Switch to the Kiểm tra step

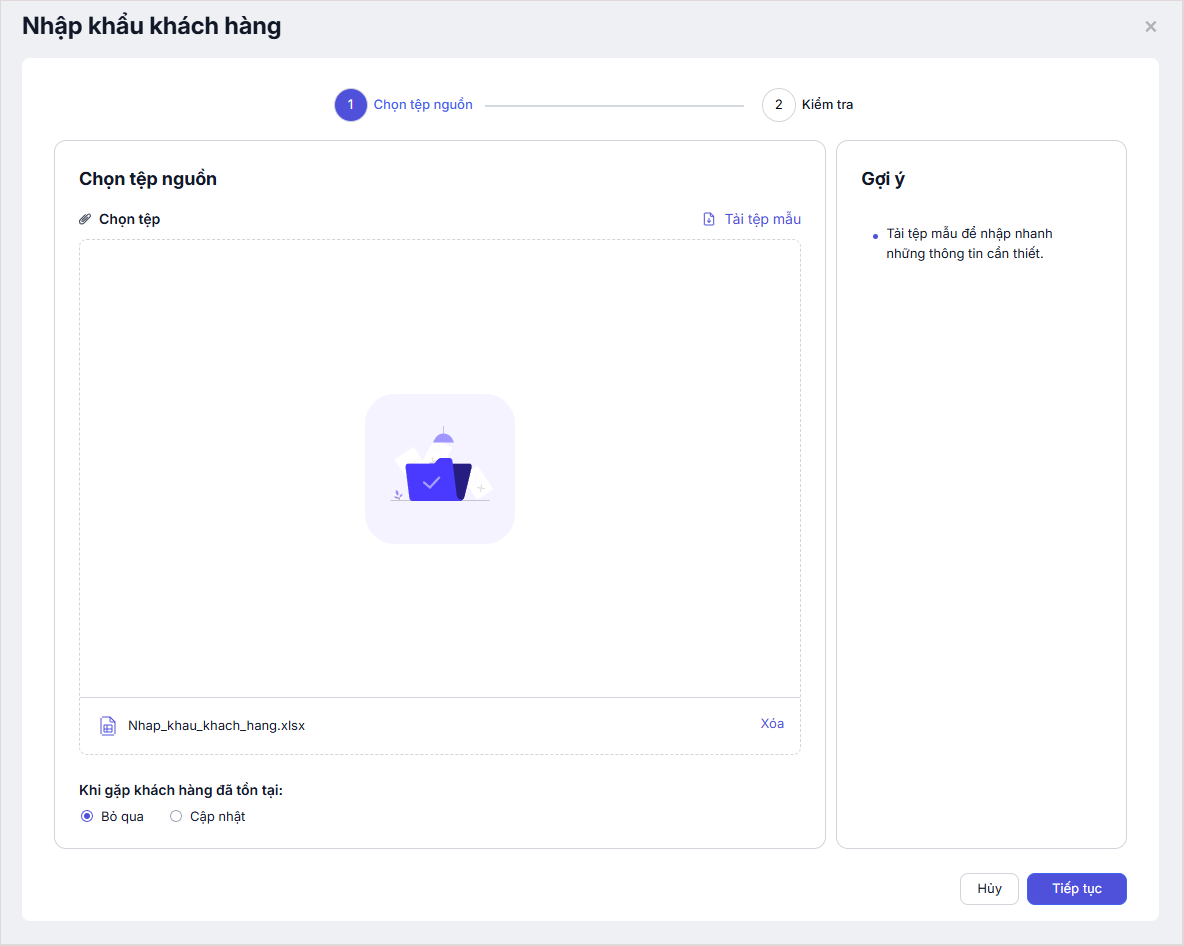[827, 105]
